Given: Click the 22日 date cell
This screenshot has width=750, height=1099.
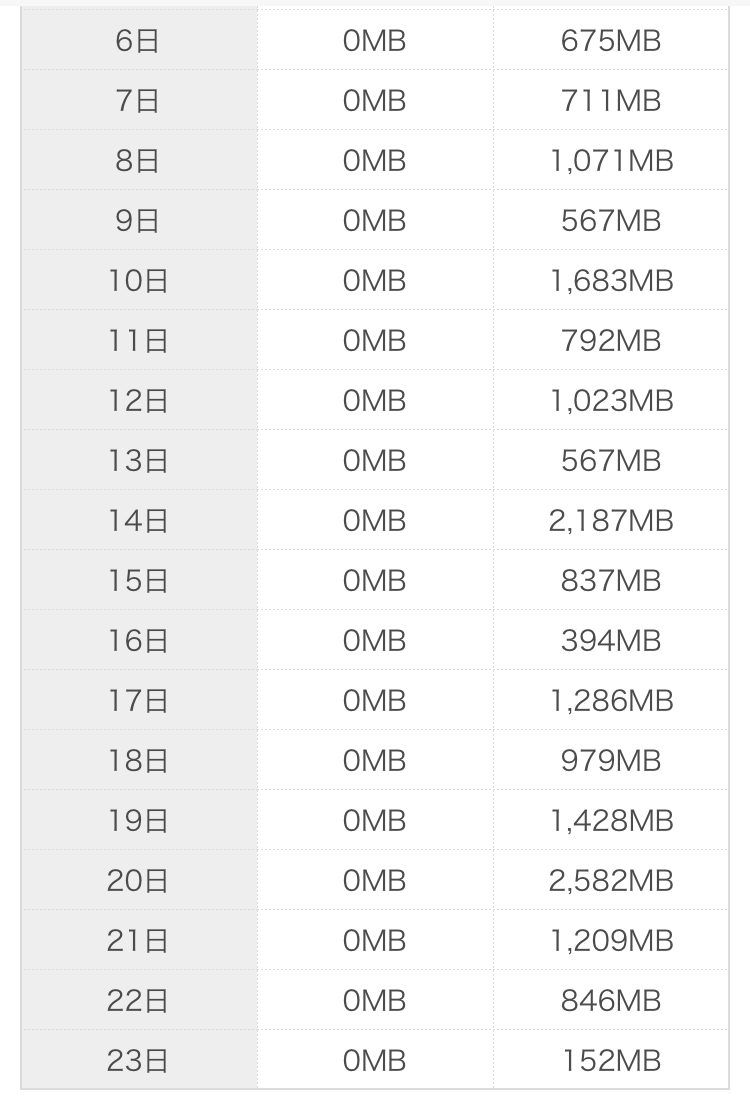Looking at the screenshot, I should pyautogui.click(x=138, y=1001).
